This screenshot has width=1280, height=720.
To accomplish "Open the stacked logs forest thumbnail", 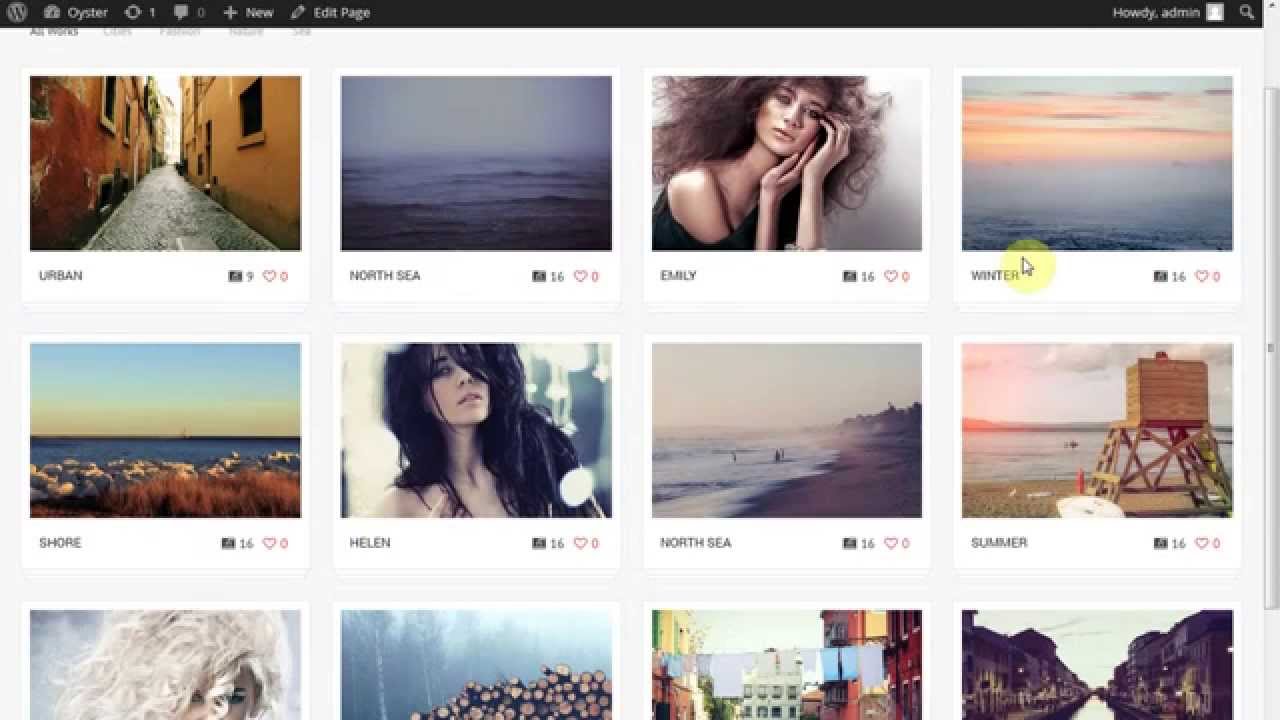I will [476, 665].
